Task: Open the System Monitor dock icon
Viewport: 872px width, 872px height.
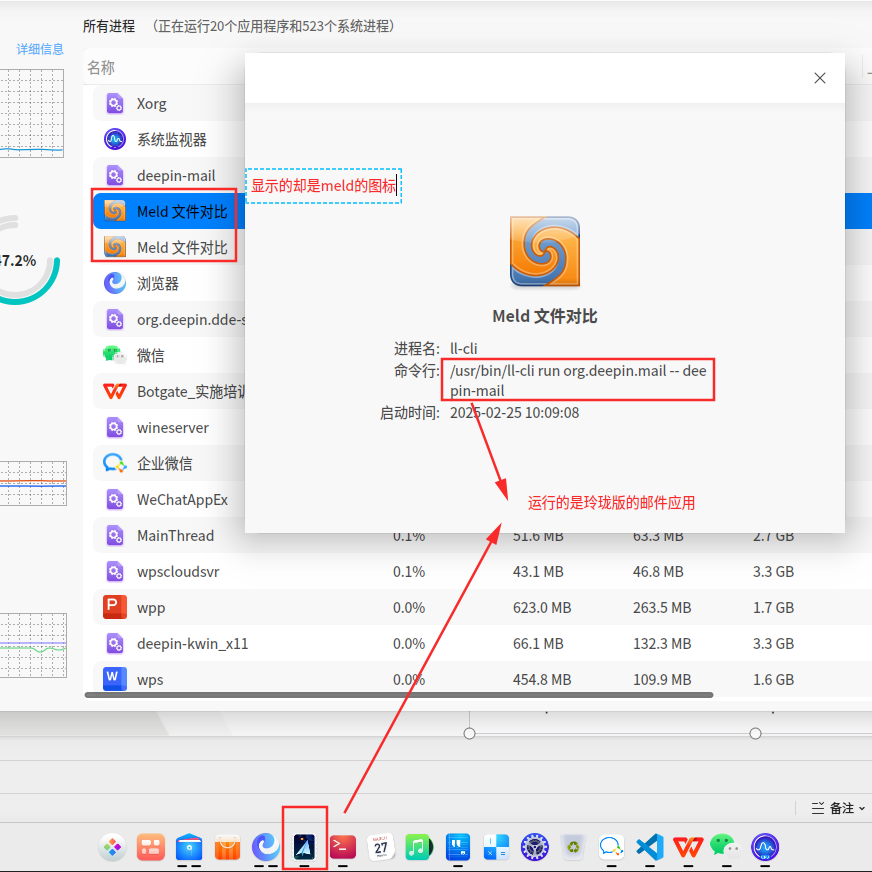Action: click(x=765, y=847)
